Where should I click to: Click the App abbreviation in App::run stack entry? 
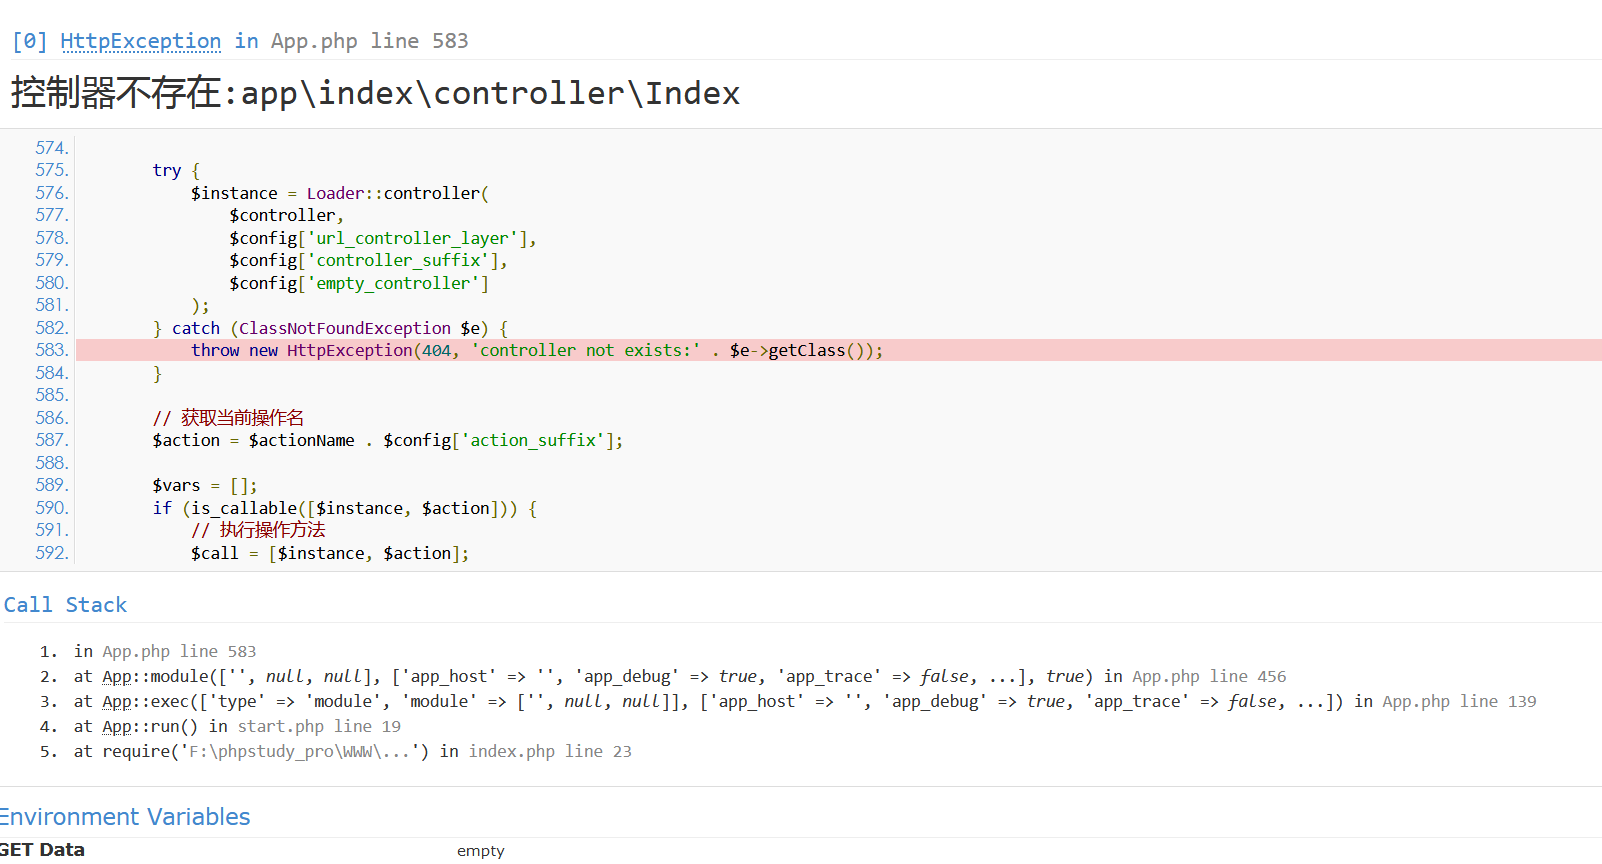(x=116, y=727)
